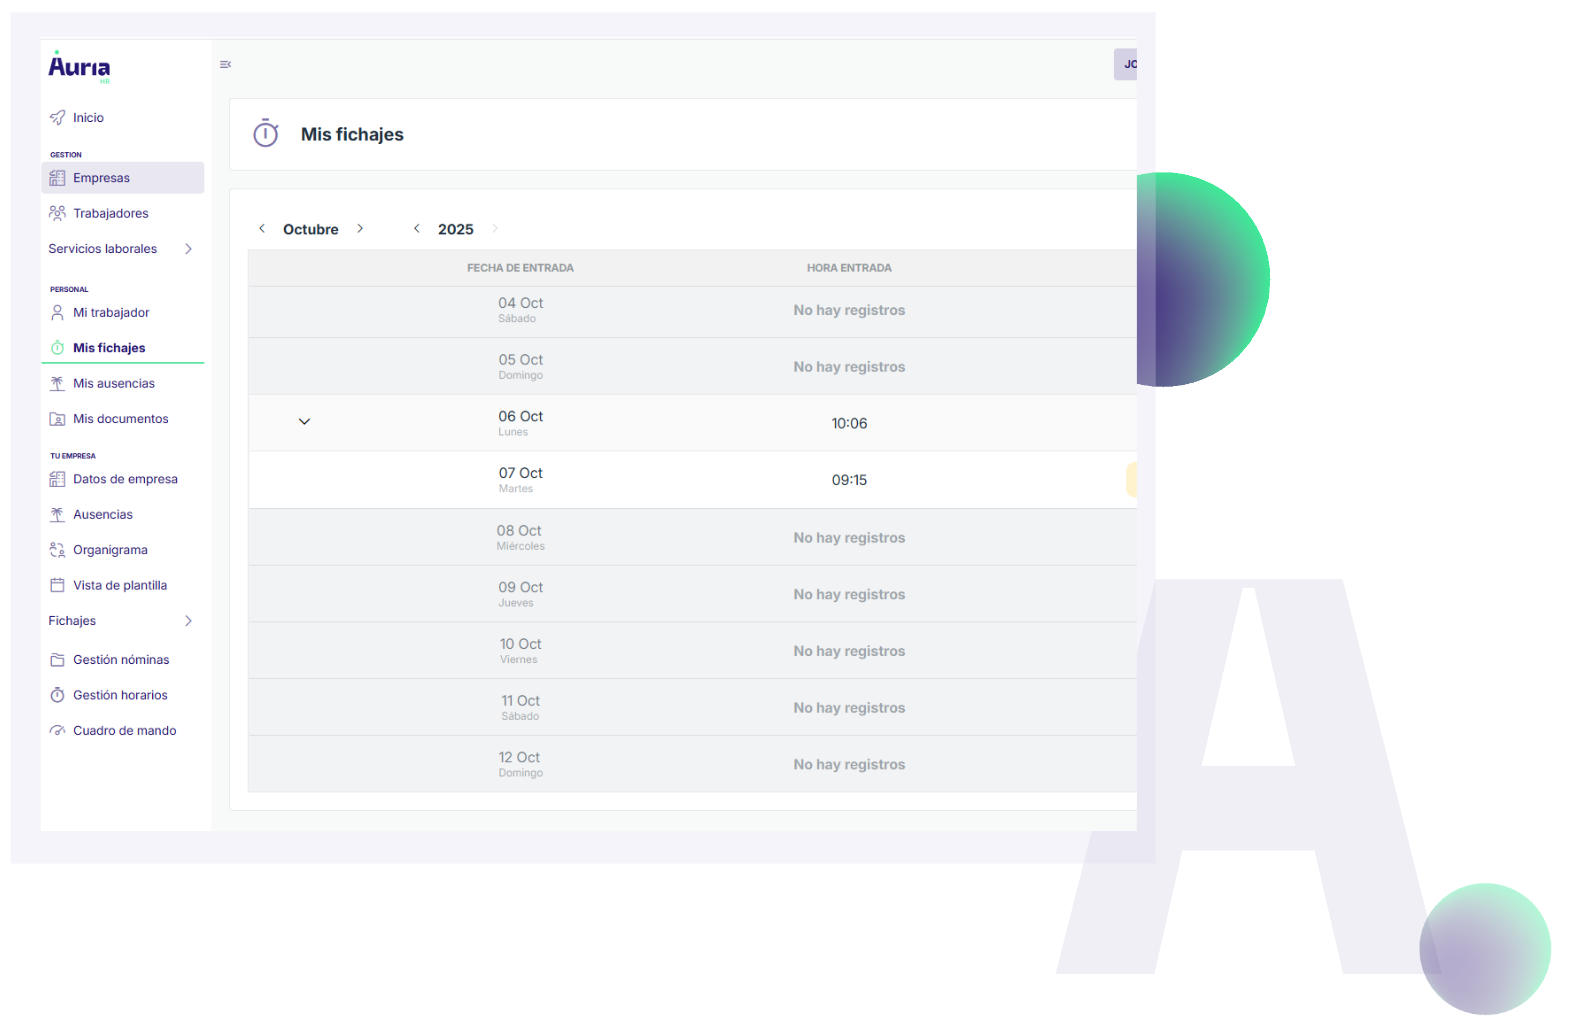Click the 2025 year label
Image resolution: width=1571 pixels, height=1032 pixels.
click(x=456, y=229)
